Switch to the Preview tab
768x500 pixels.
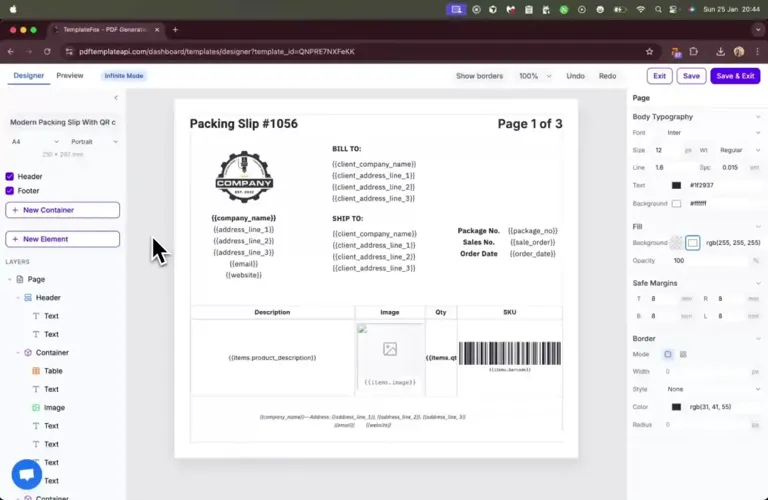coord(70,76)
